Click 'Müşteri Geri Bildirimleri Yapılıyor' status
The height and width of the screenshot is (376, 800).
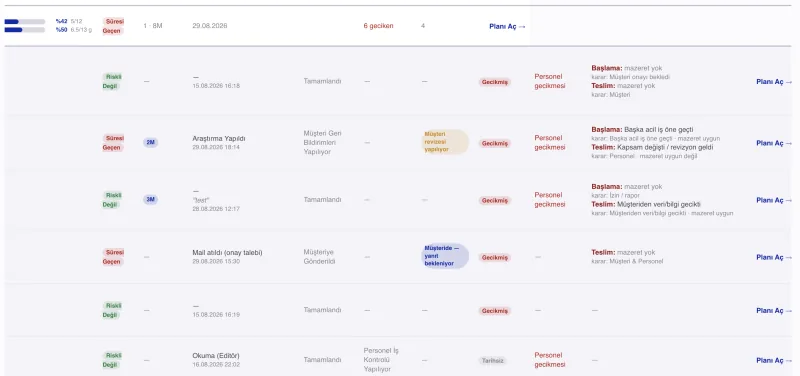pos(322,143)
